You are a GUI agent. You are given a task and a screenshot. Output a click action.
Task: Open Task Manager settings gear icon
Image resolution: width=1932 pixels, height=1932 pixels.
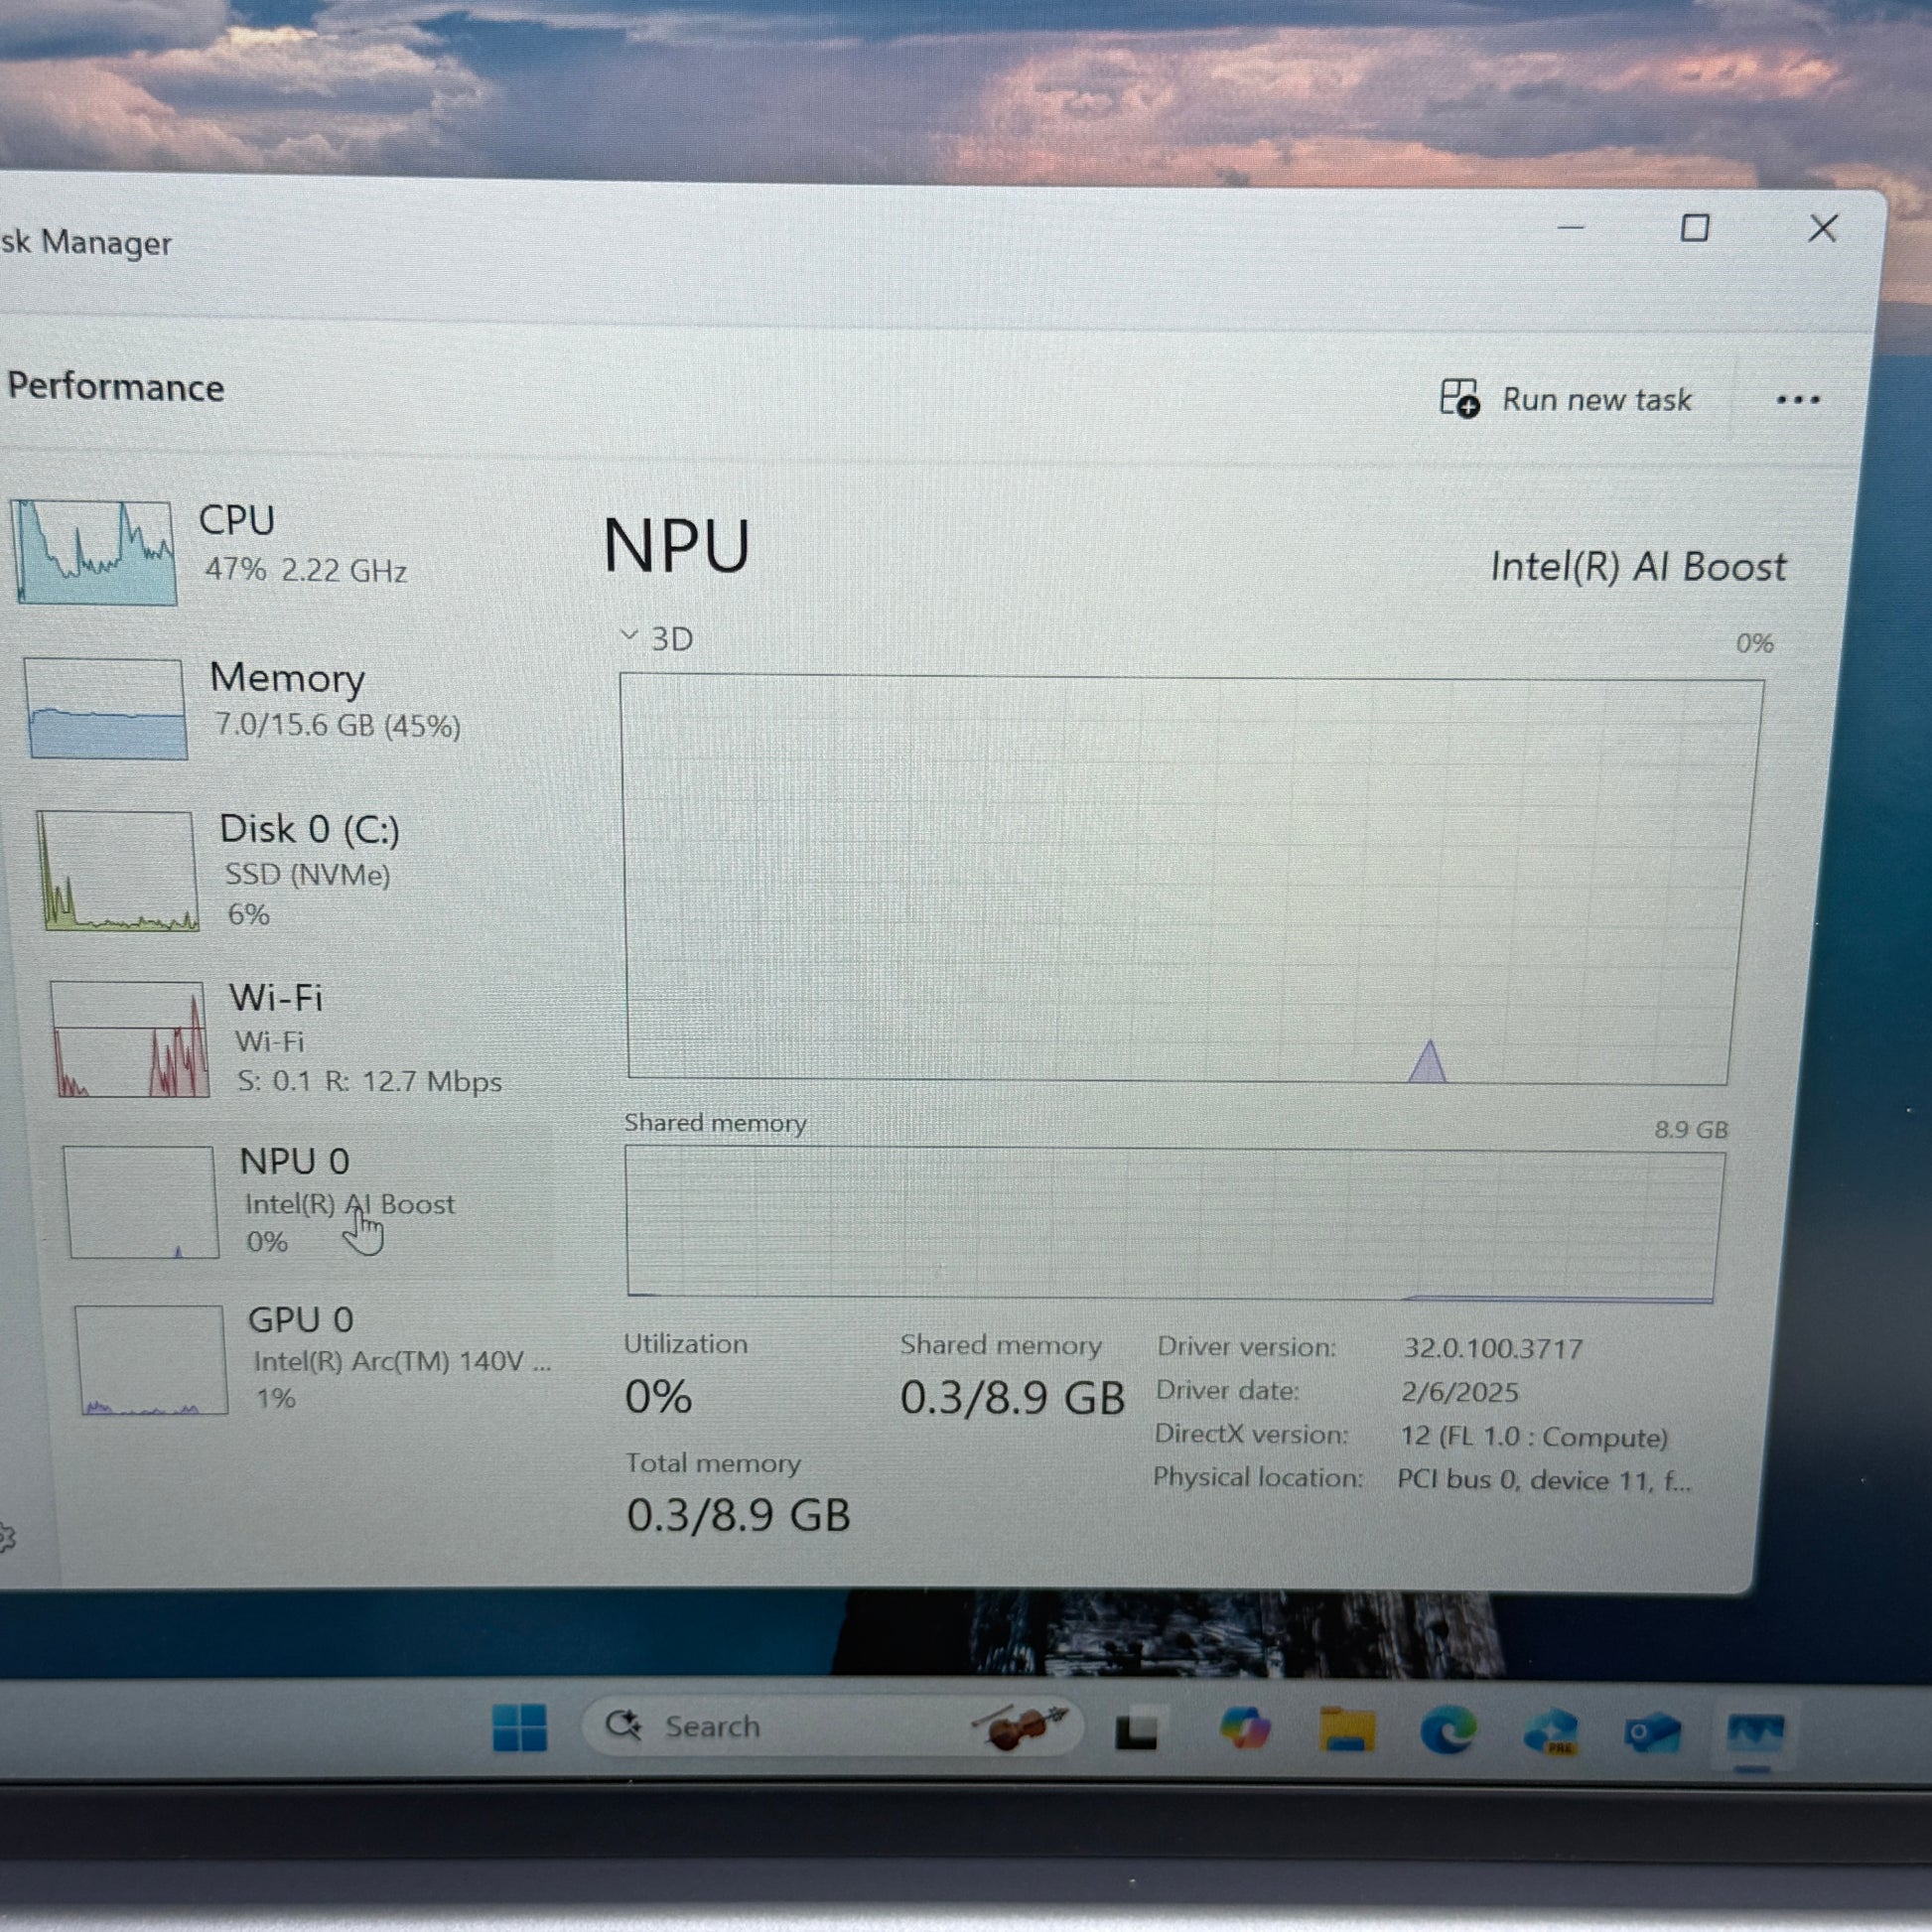pos(6,1537)
